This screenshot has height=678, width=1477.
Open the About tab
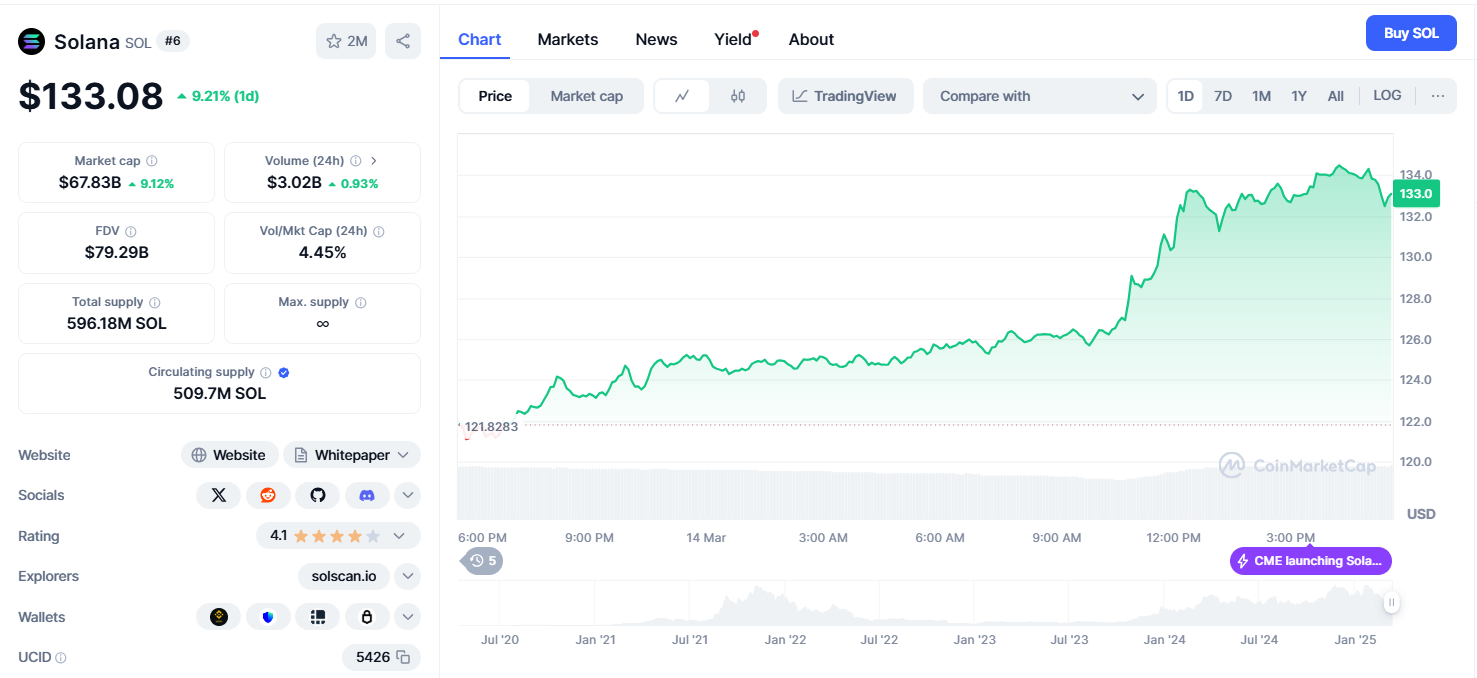click(811, 39)
